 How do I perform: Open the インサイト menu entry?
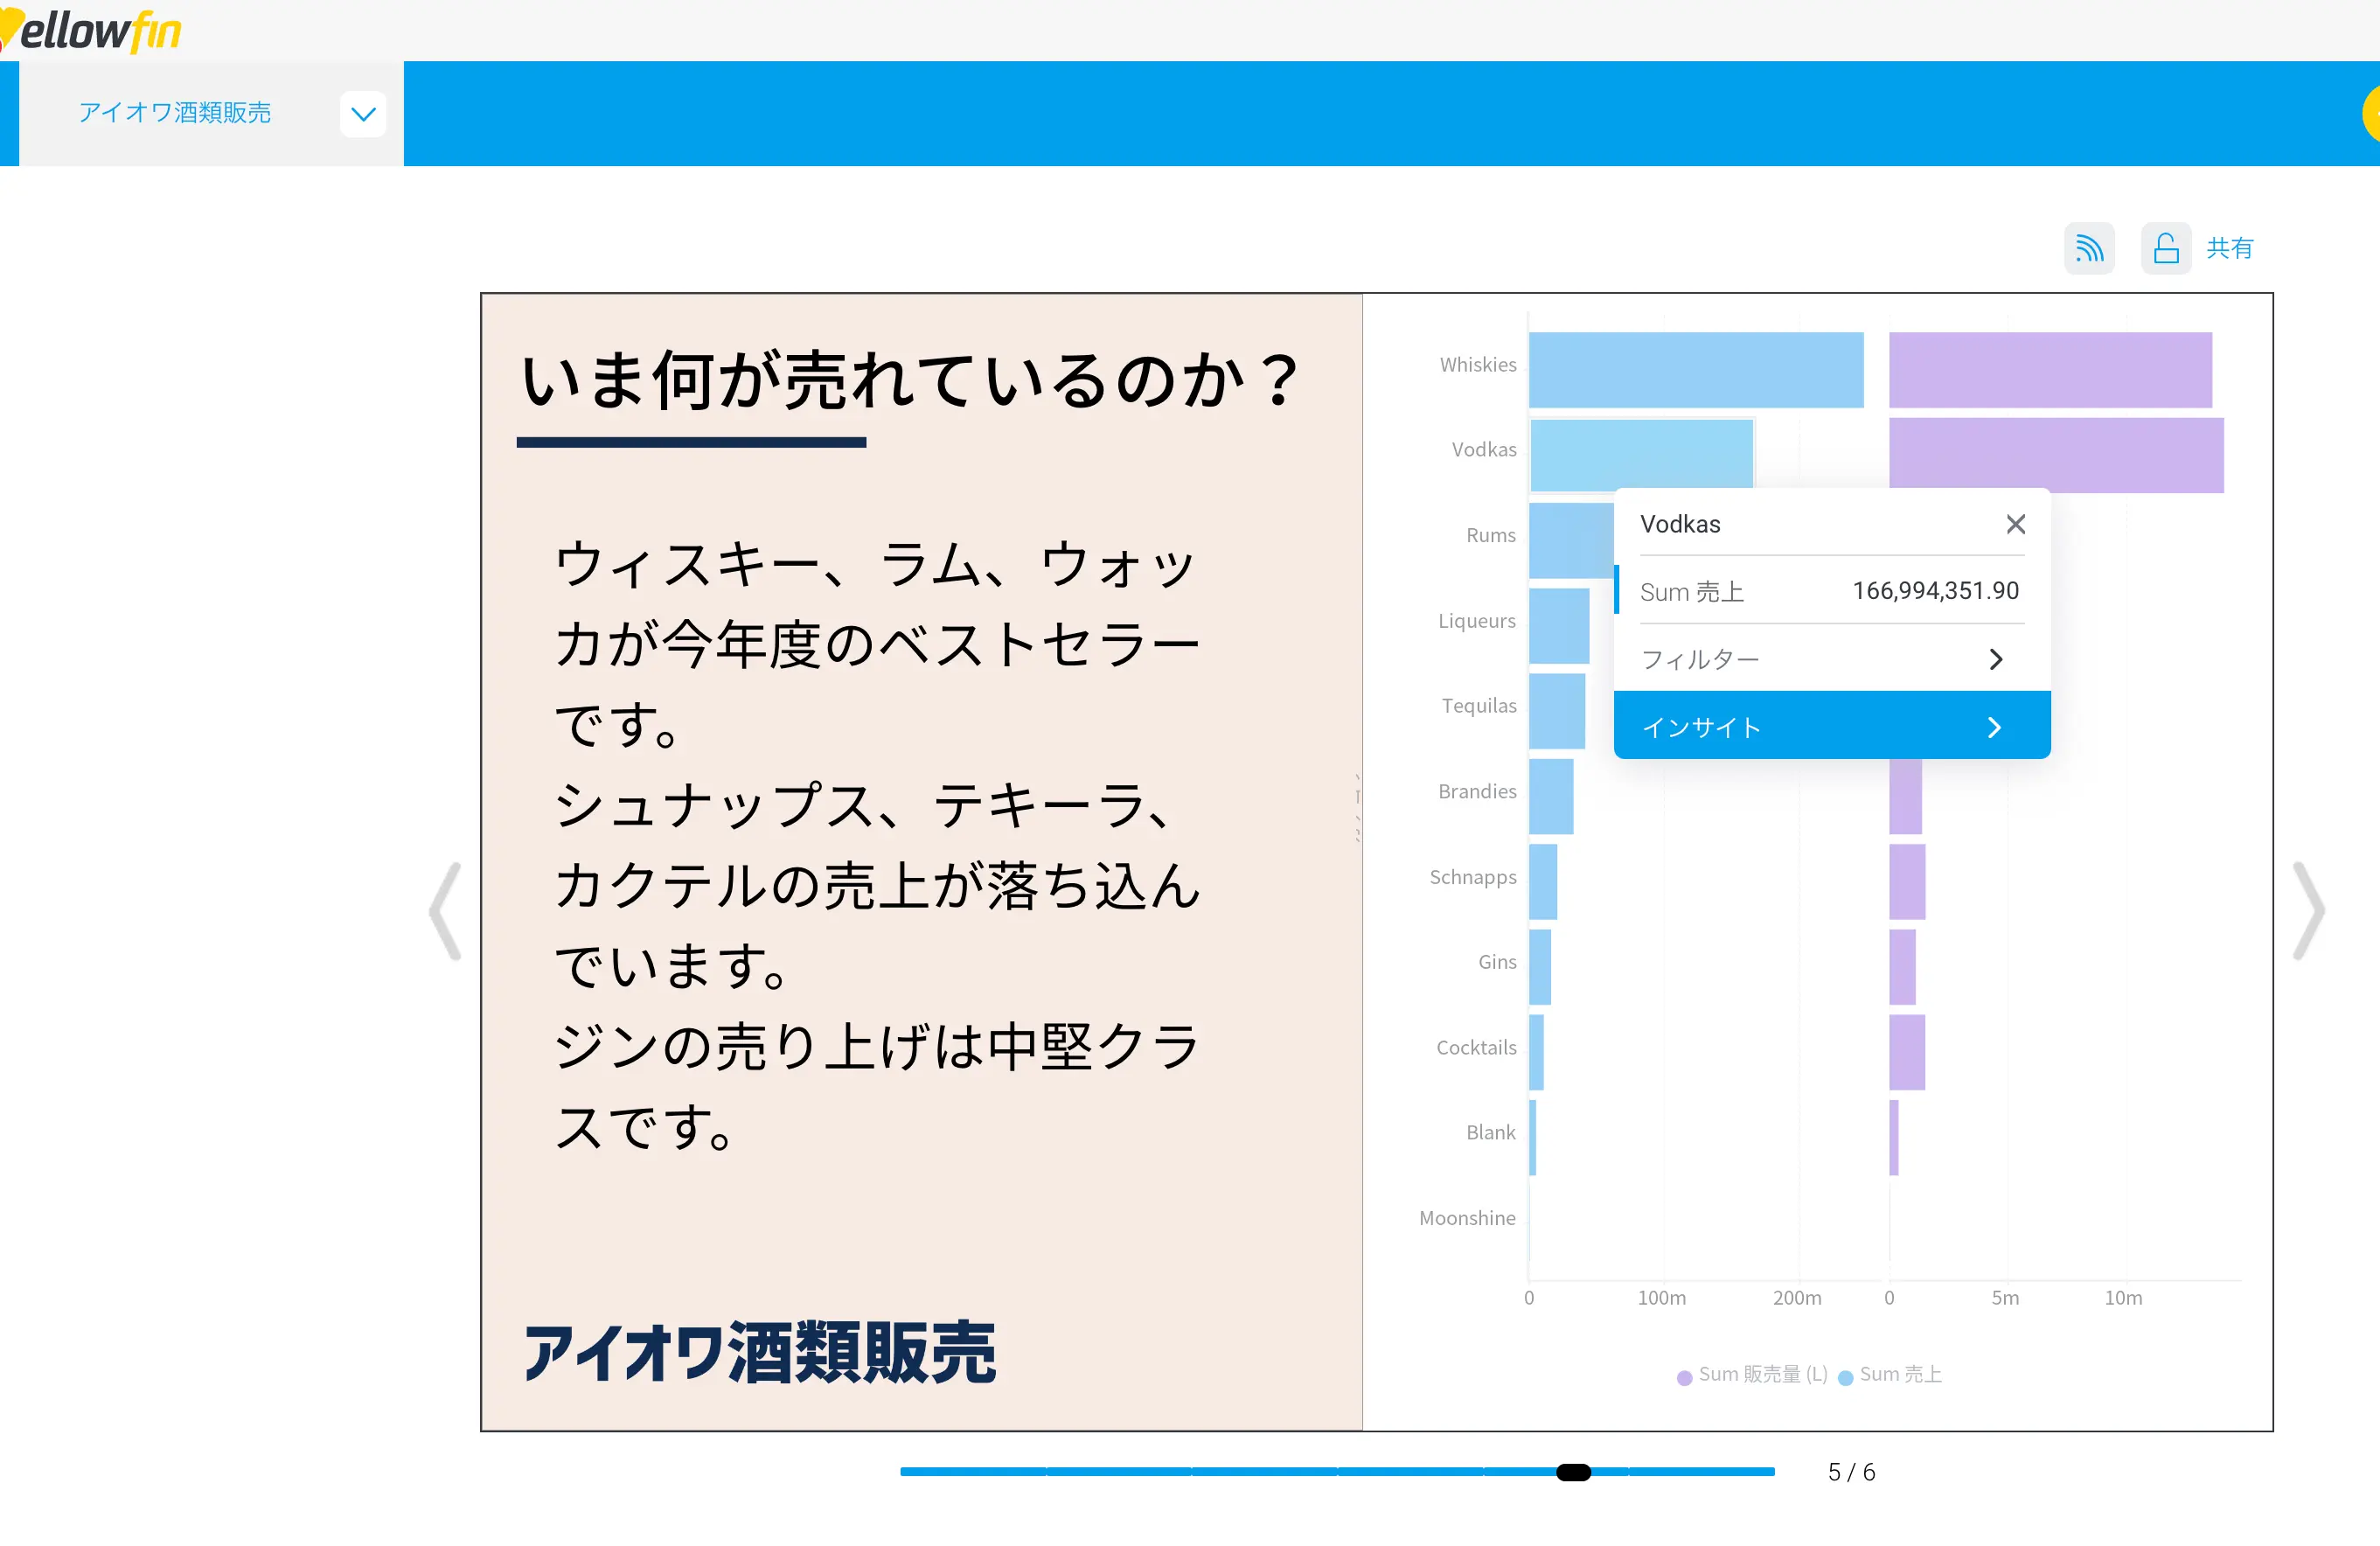1830,727
